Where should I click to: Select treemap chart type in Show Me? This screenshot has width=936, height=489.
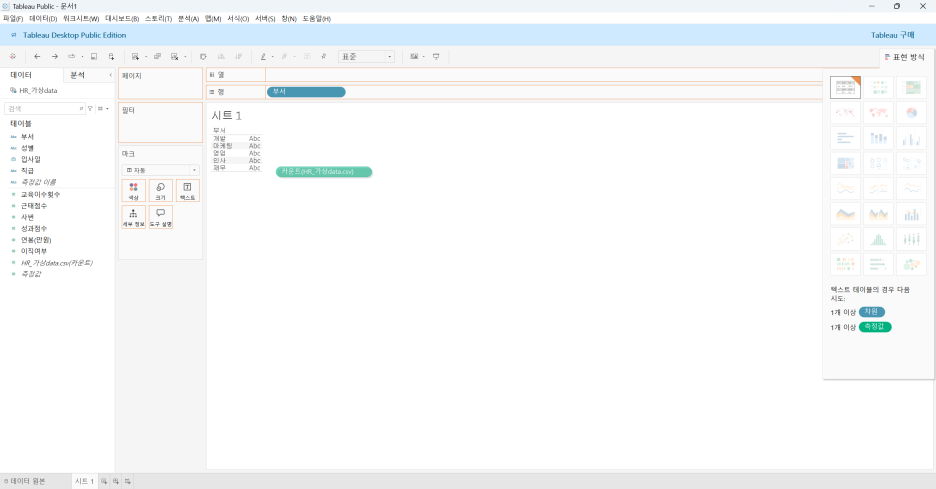(845, 163)
